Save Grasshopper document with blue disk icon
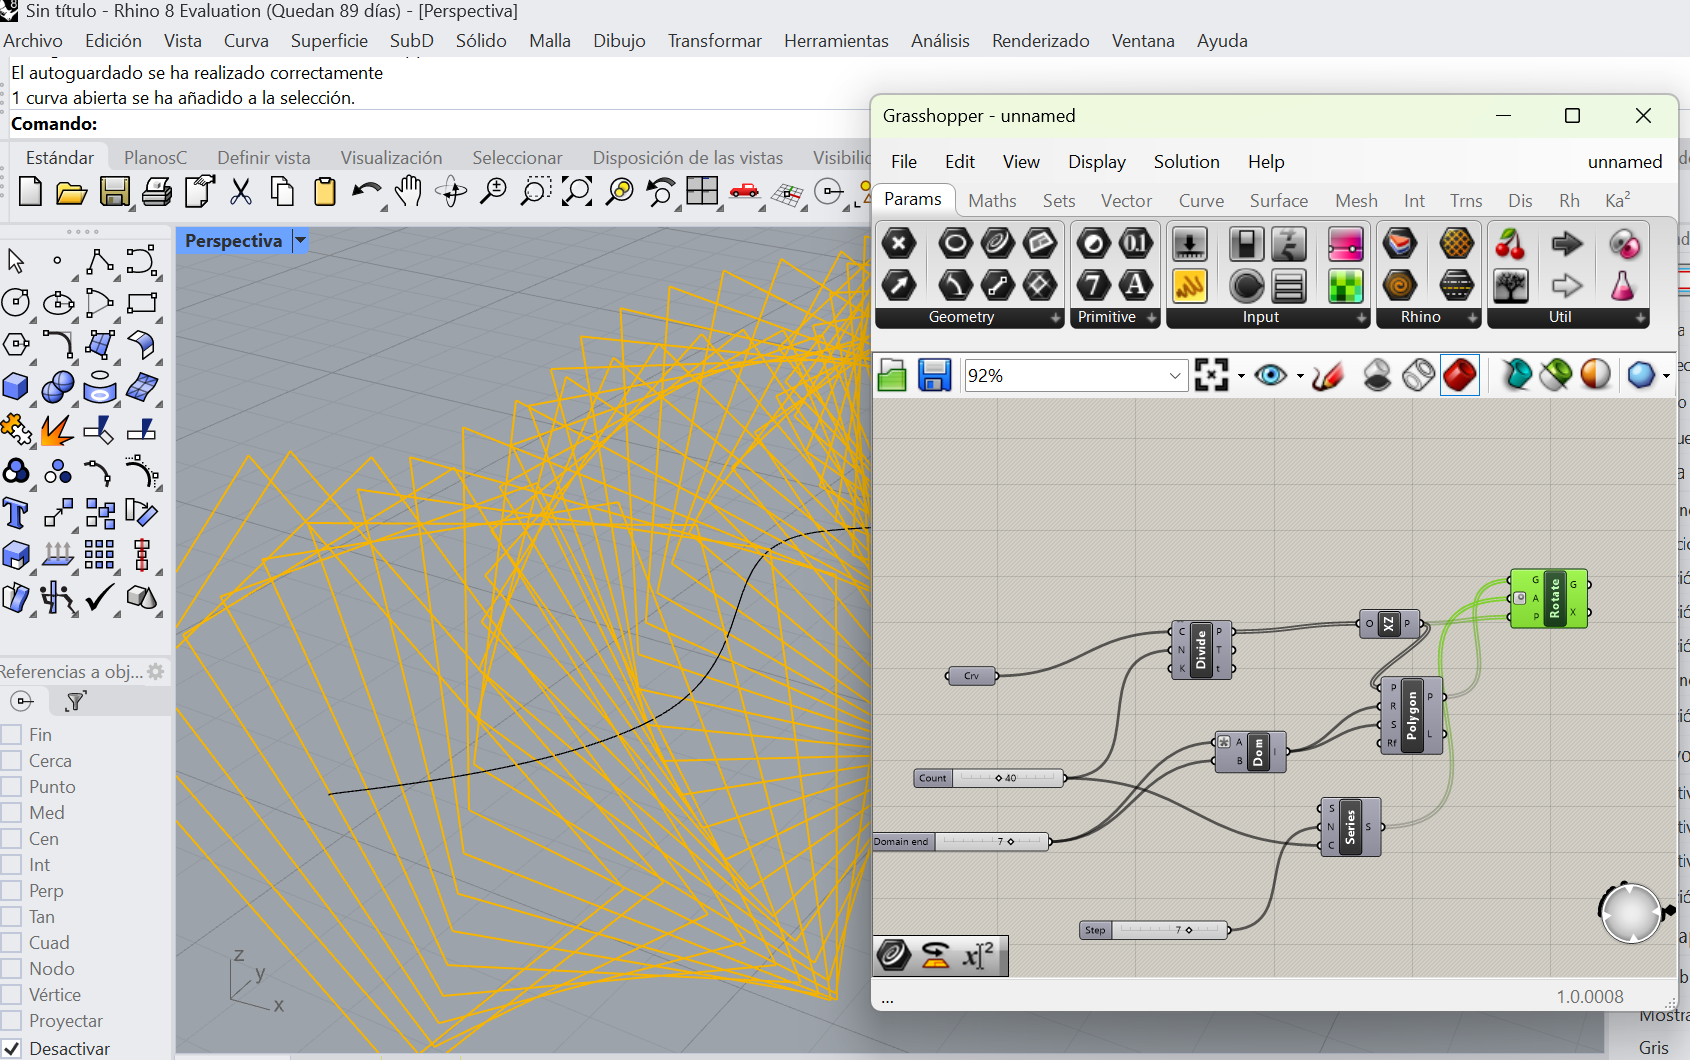The image size is (1690, 1060). pos(934,376)
